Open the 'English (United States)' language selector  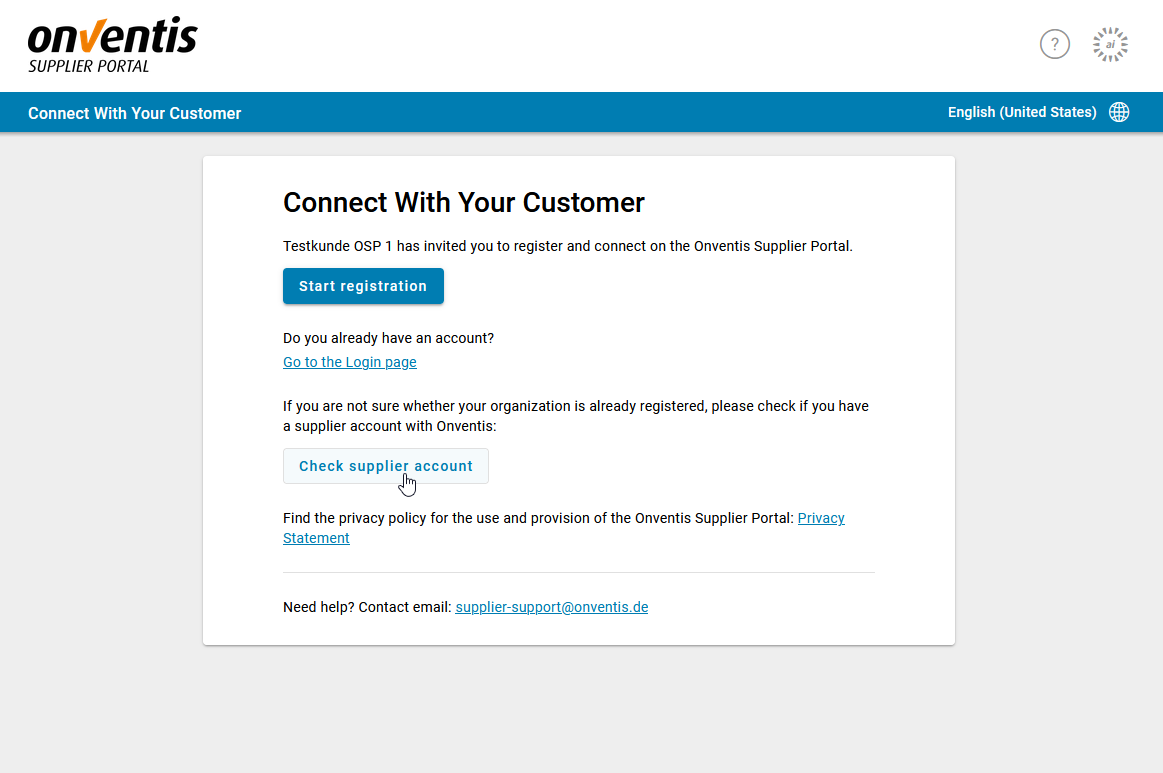click(x=1021, y=112)
